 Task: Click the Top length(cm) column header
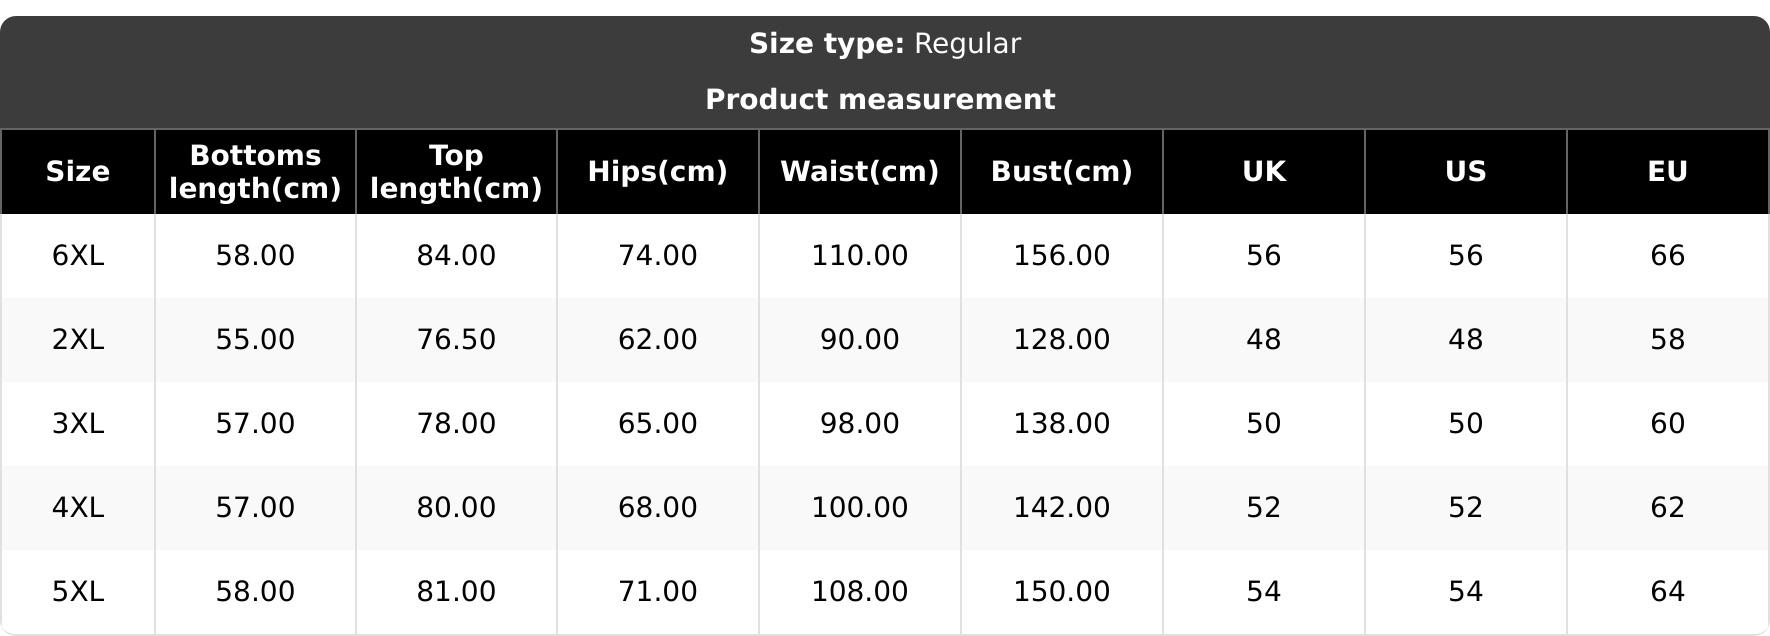[x=456, y=172]
